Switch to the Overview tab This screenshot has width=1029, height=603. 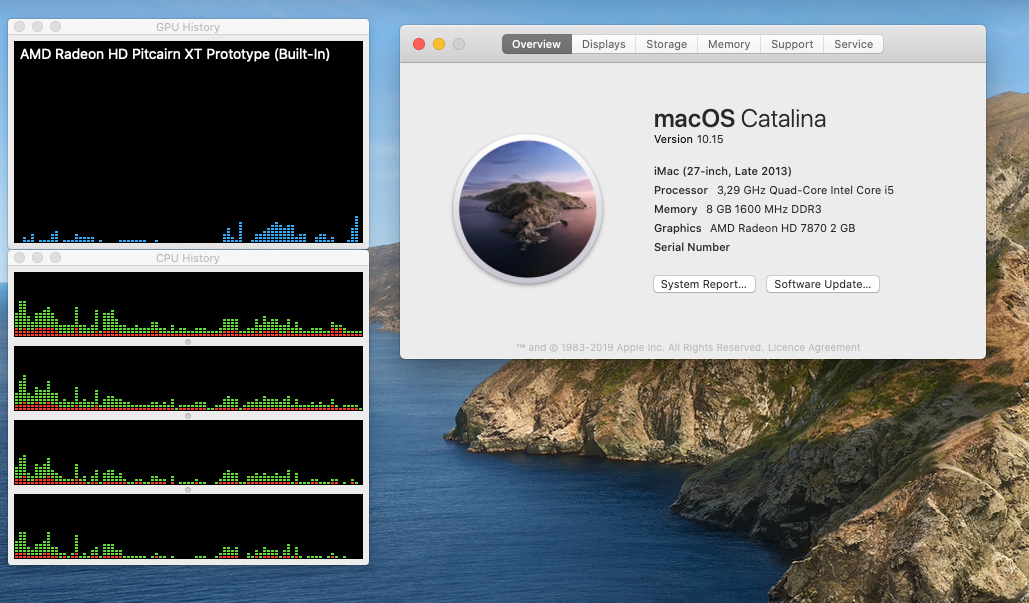point(536,44)
